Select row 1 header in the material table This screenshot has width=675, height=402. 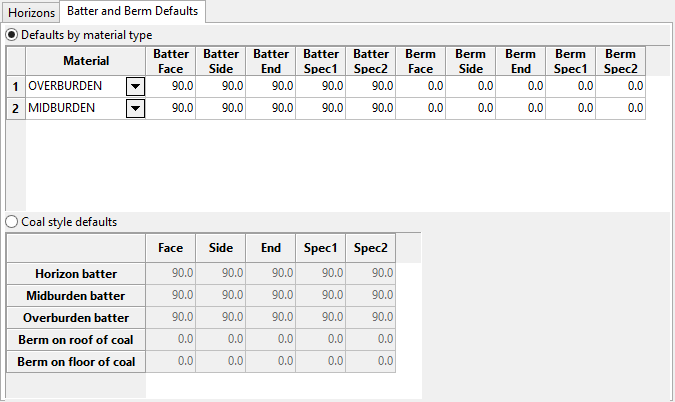(15, 87)
